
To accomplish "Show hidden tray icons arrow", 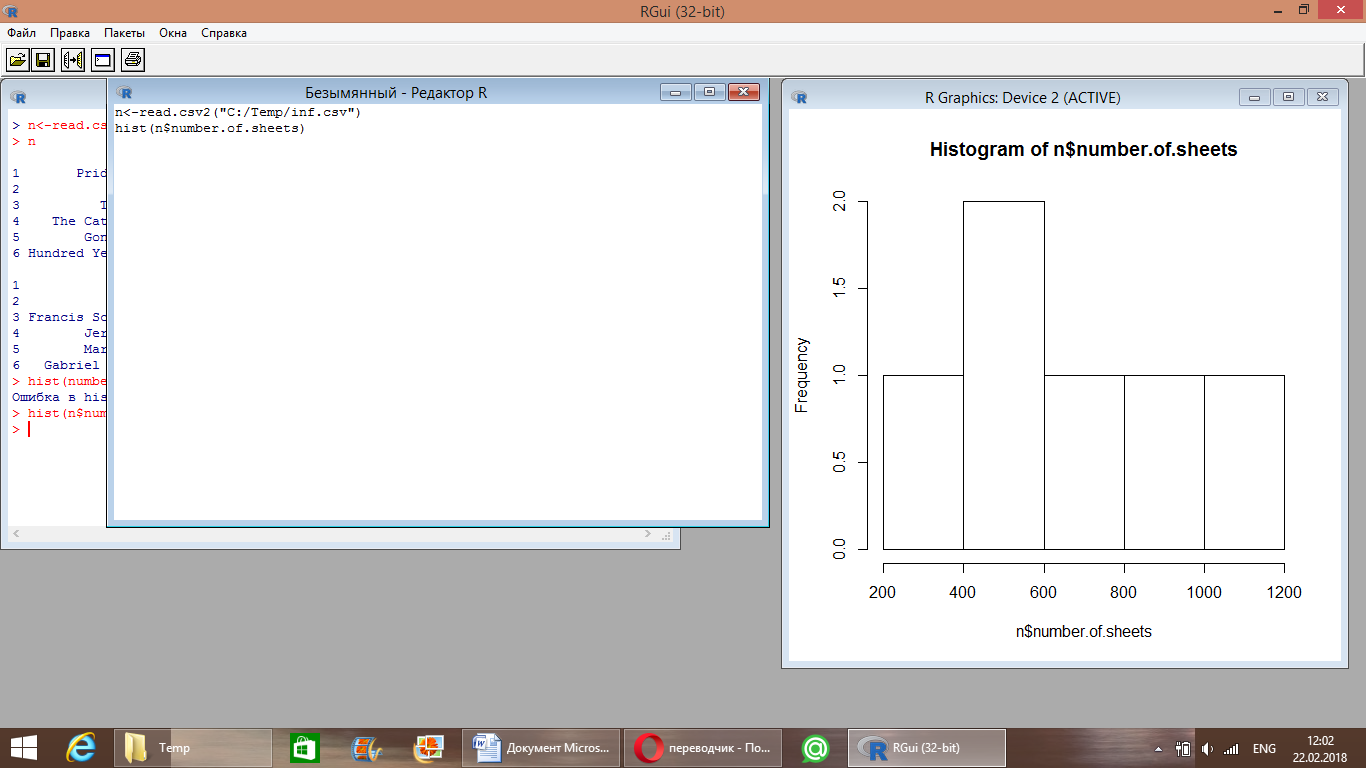I will 1159,748.
